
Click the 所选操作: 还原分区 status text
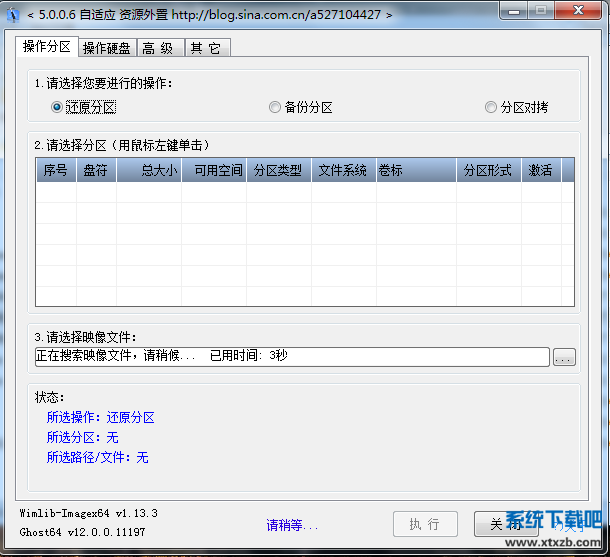coord(100,417)
